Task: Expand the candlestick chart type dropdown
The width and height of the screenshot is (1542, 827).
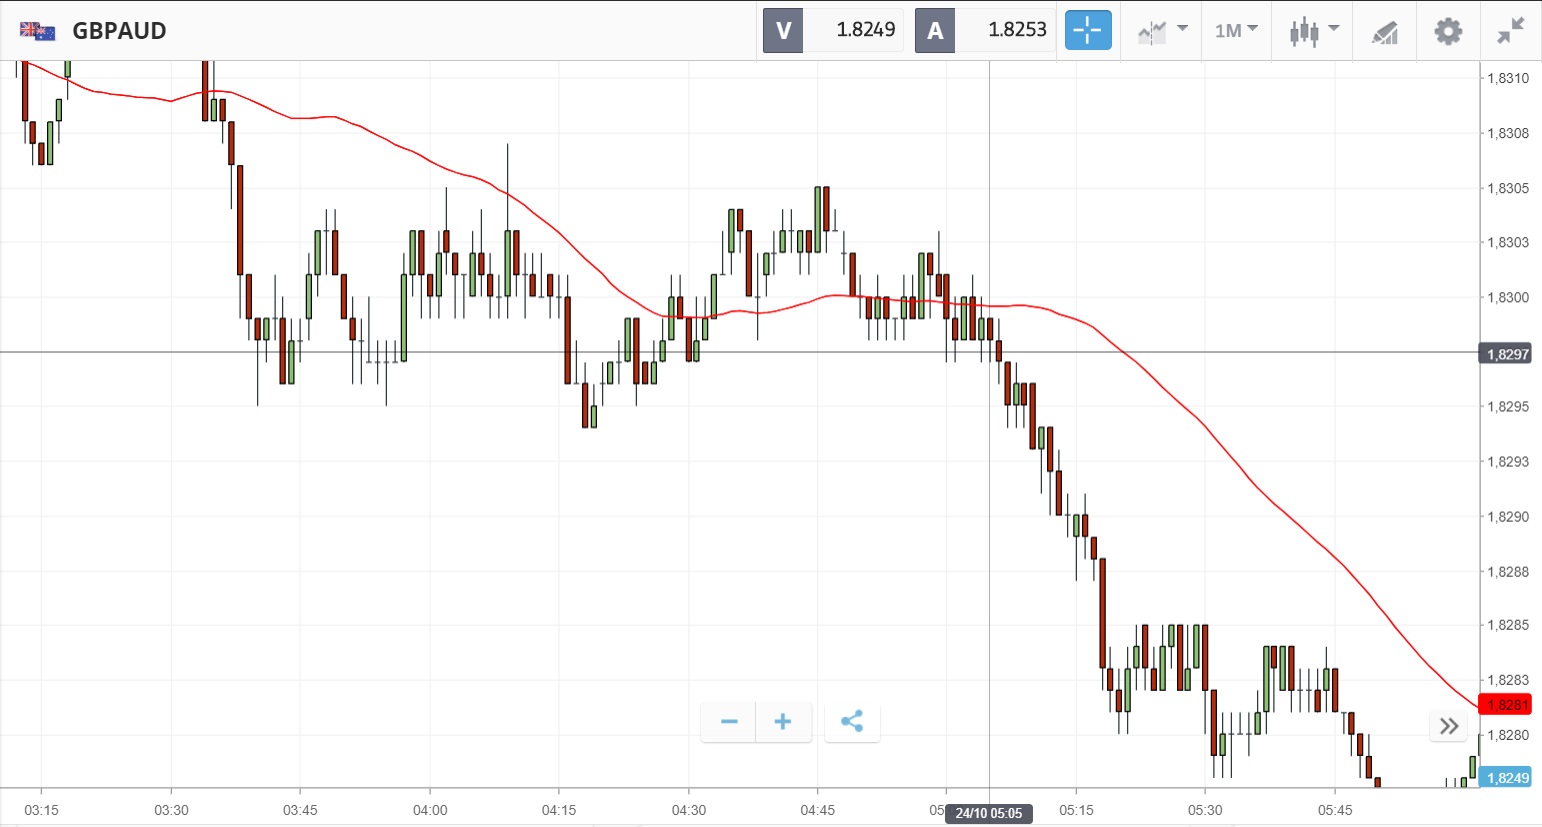Action: tap(1314, 31)
